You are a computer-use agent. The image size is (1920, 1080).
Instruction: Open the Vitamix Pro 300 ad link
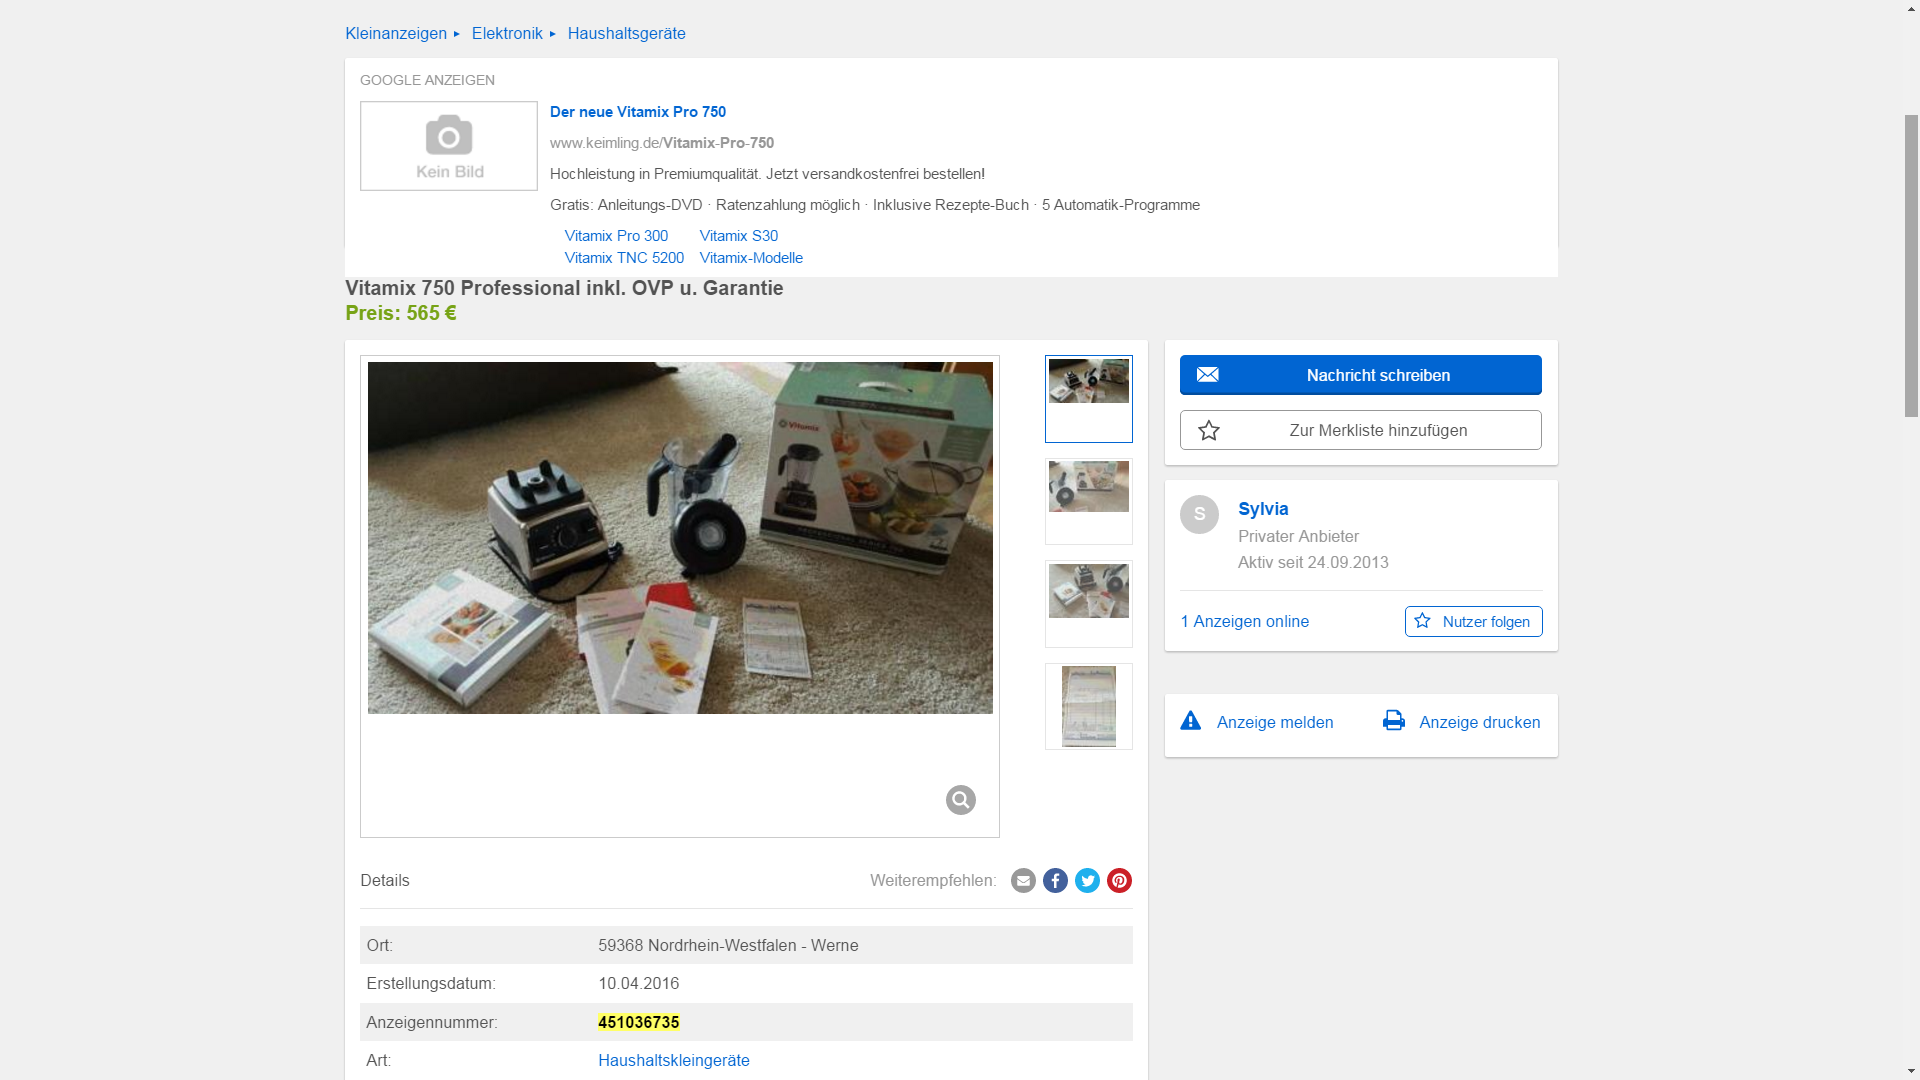click(x=616, y=236)
